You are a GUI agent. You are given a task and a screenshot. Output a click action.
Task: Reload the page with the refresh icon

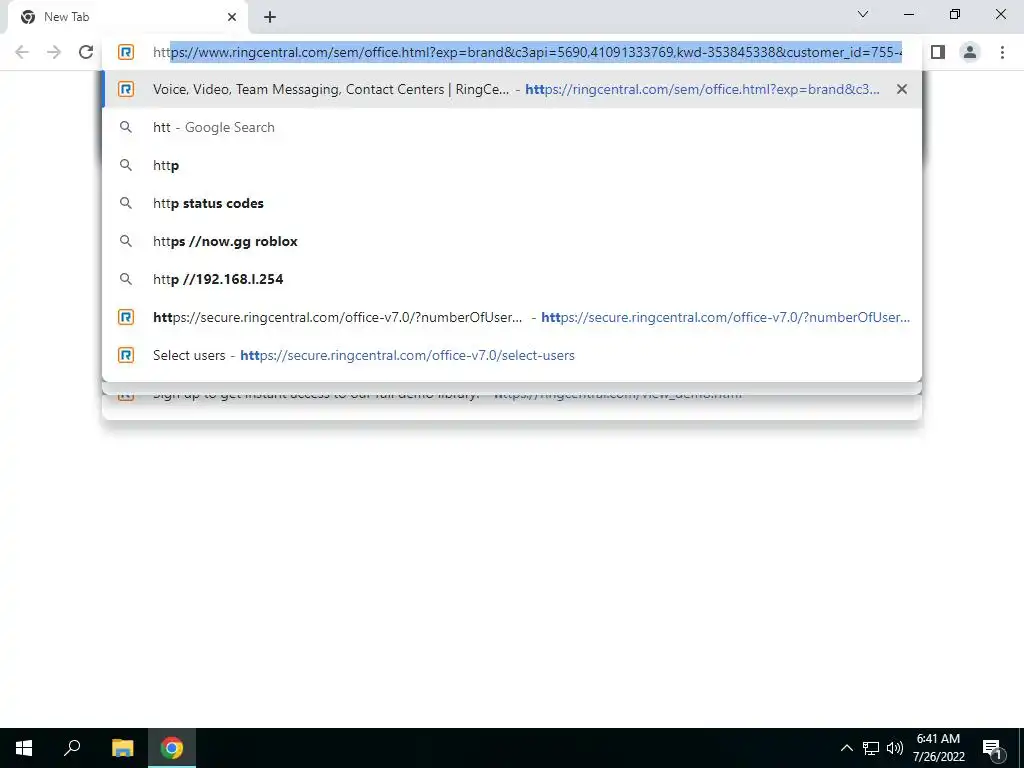(x=86, y=52)
